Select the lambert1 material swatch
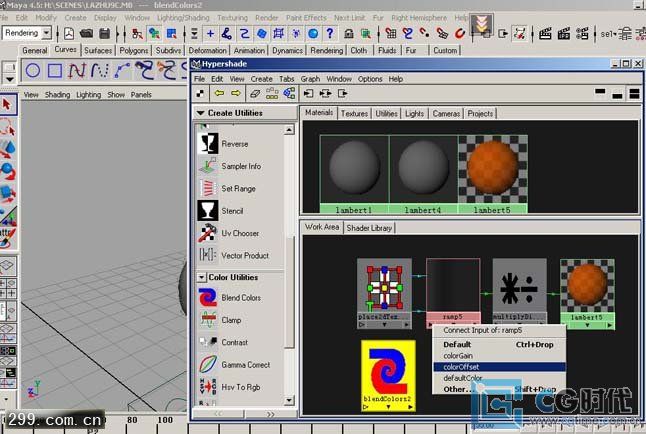Screen dimensions: 646x434 [x=354, y=174]
